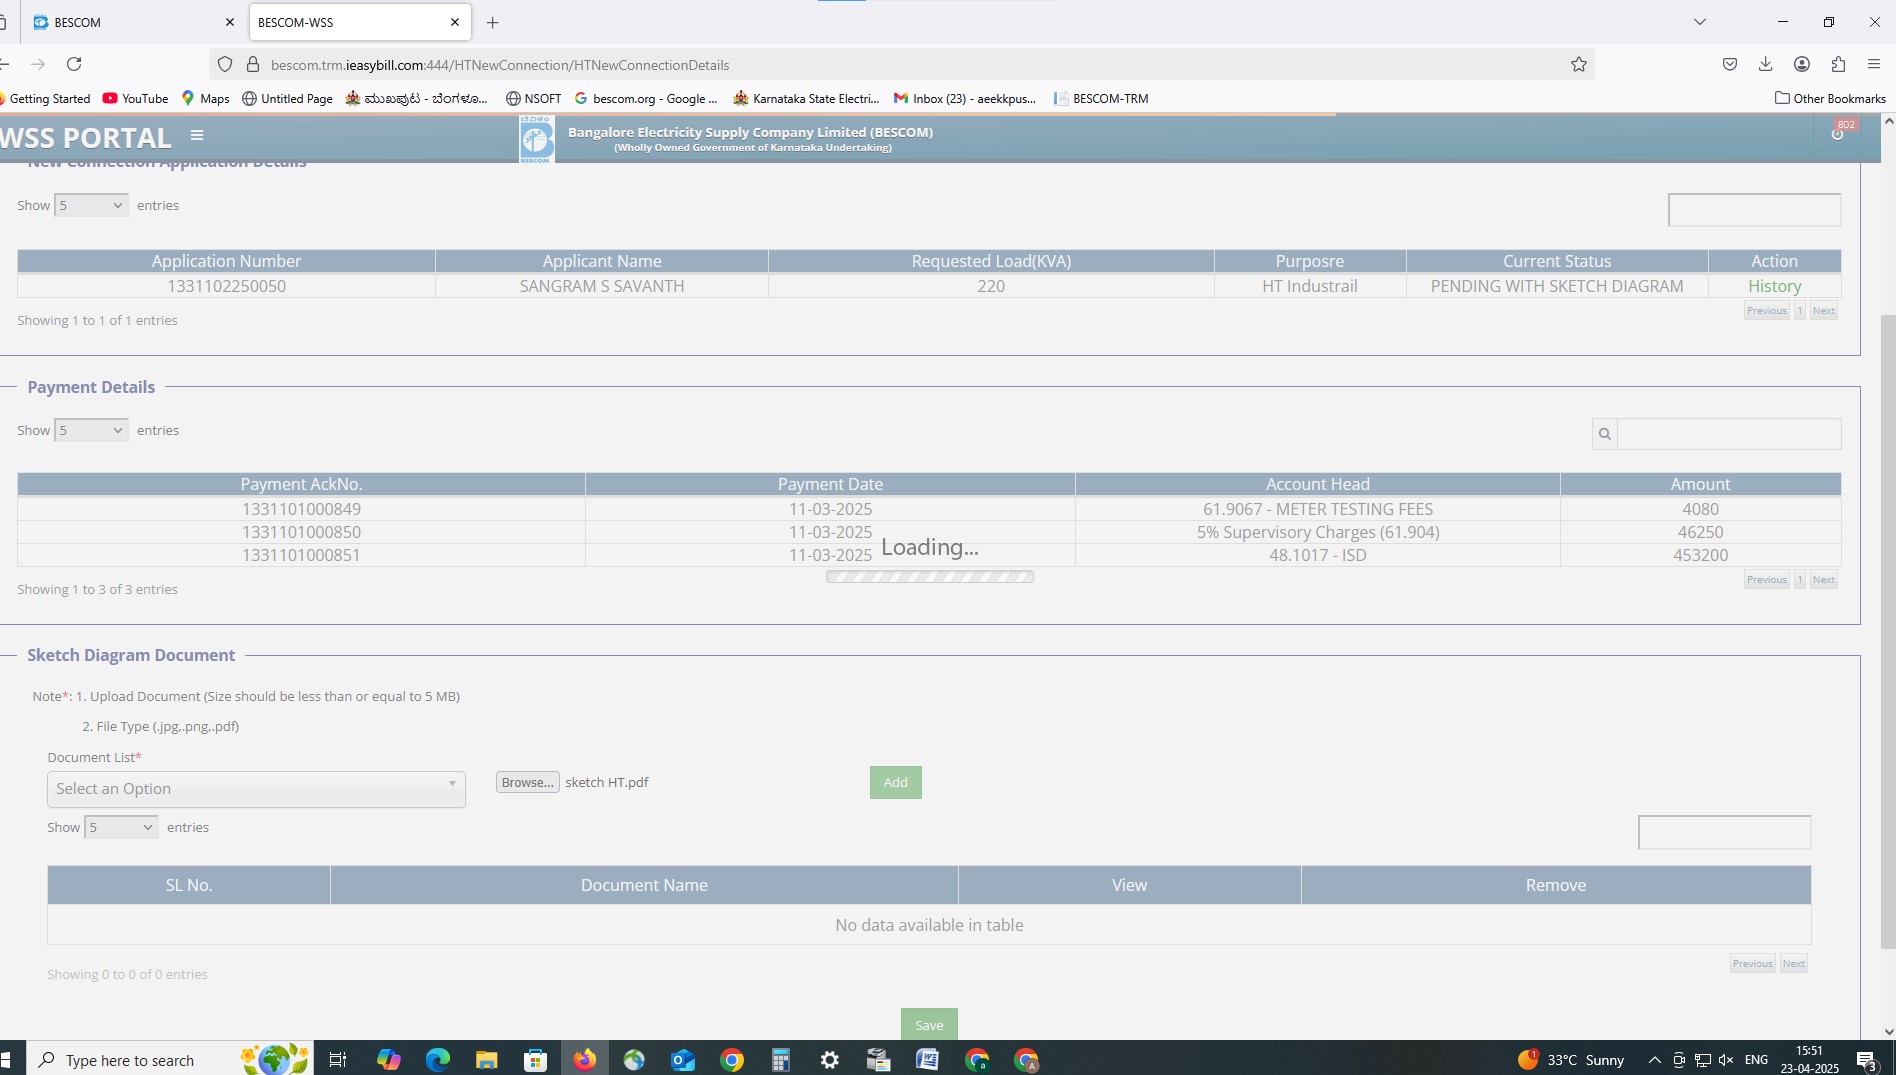
Task: Open Maps bookmark
Action: 205,98
